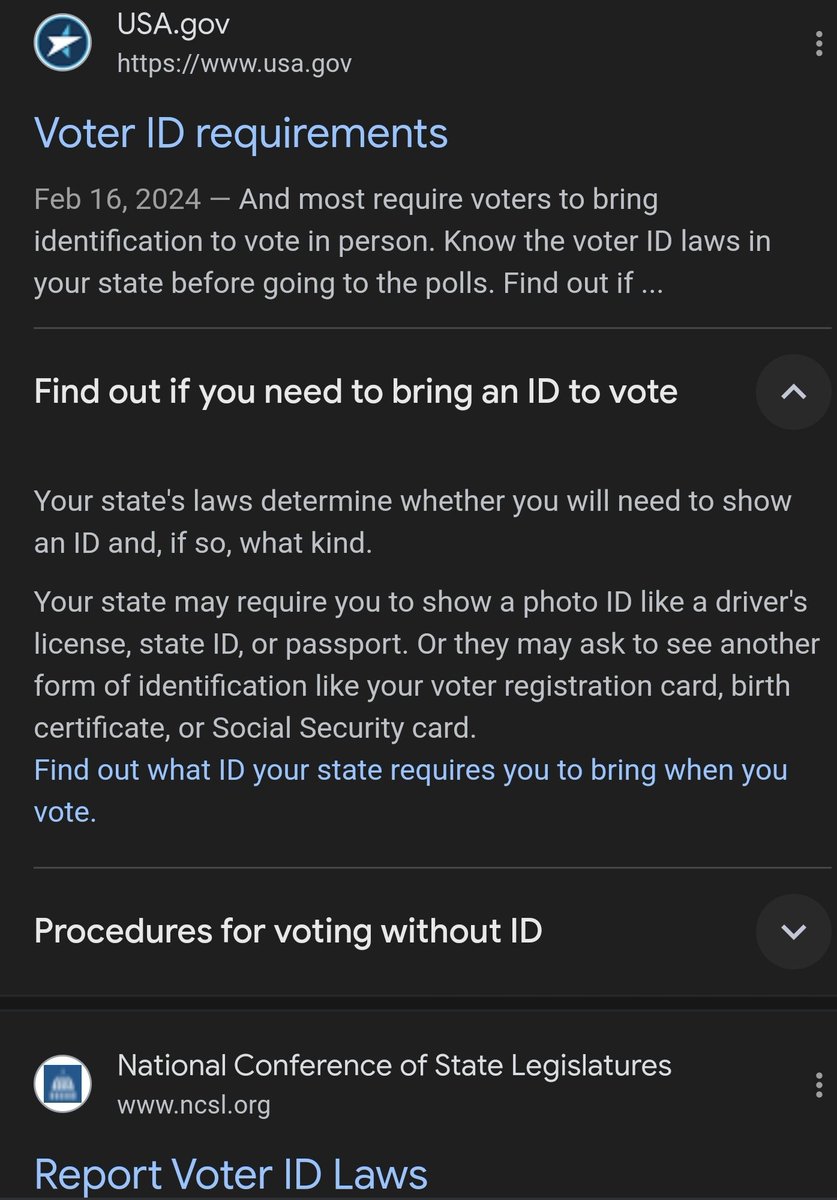Click the NCSL capitol building favicon
837x1200 pixels.
(x=63, y=1084)
